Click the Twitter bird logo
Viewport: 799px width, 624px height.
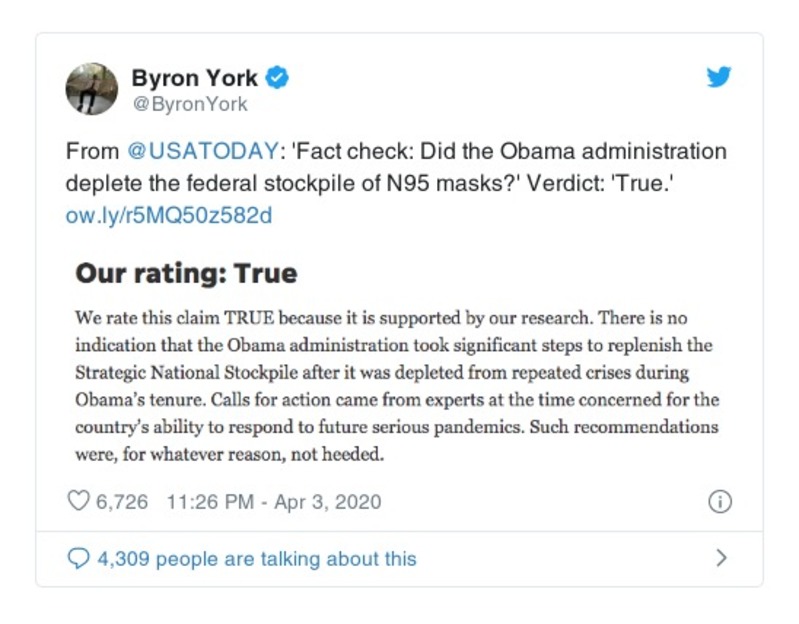(x=719, y=78)
